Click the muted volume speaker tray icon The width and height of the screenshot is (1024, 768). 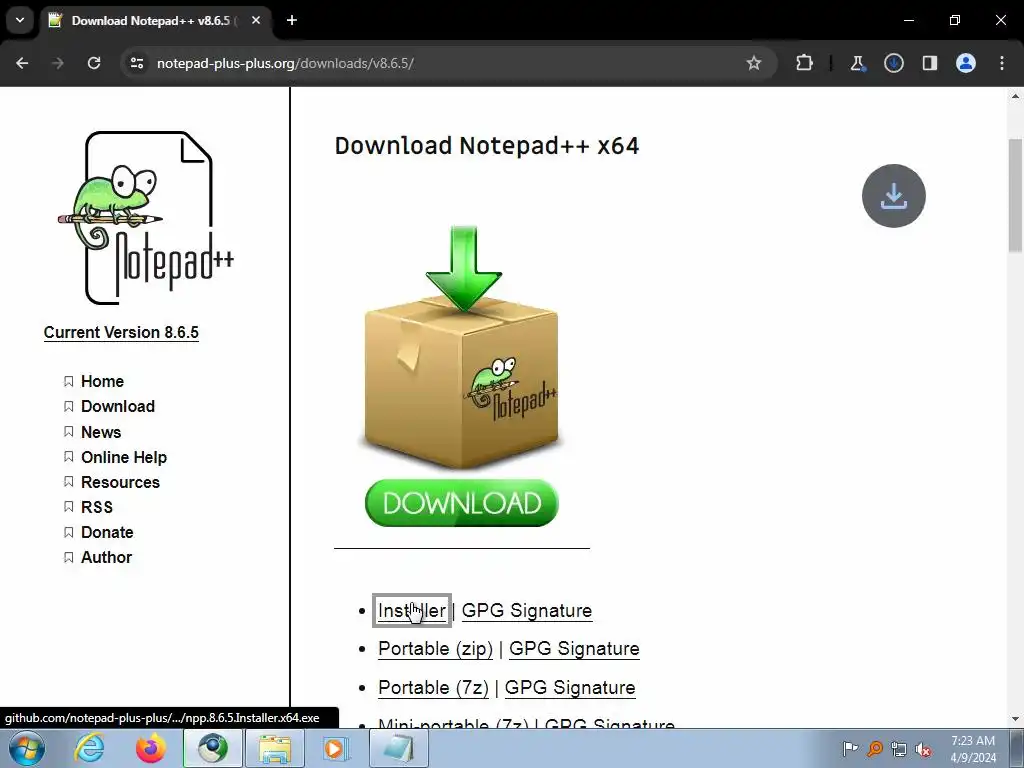(x=923, y=748)
